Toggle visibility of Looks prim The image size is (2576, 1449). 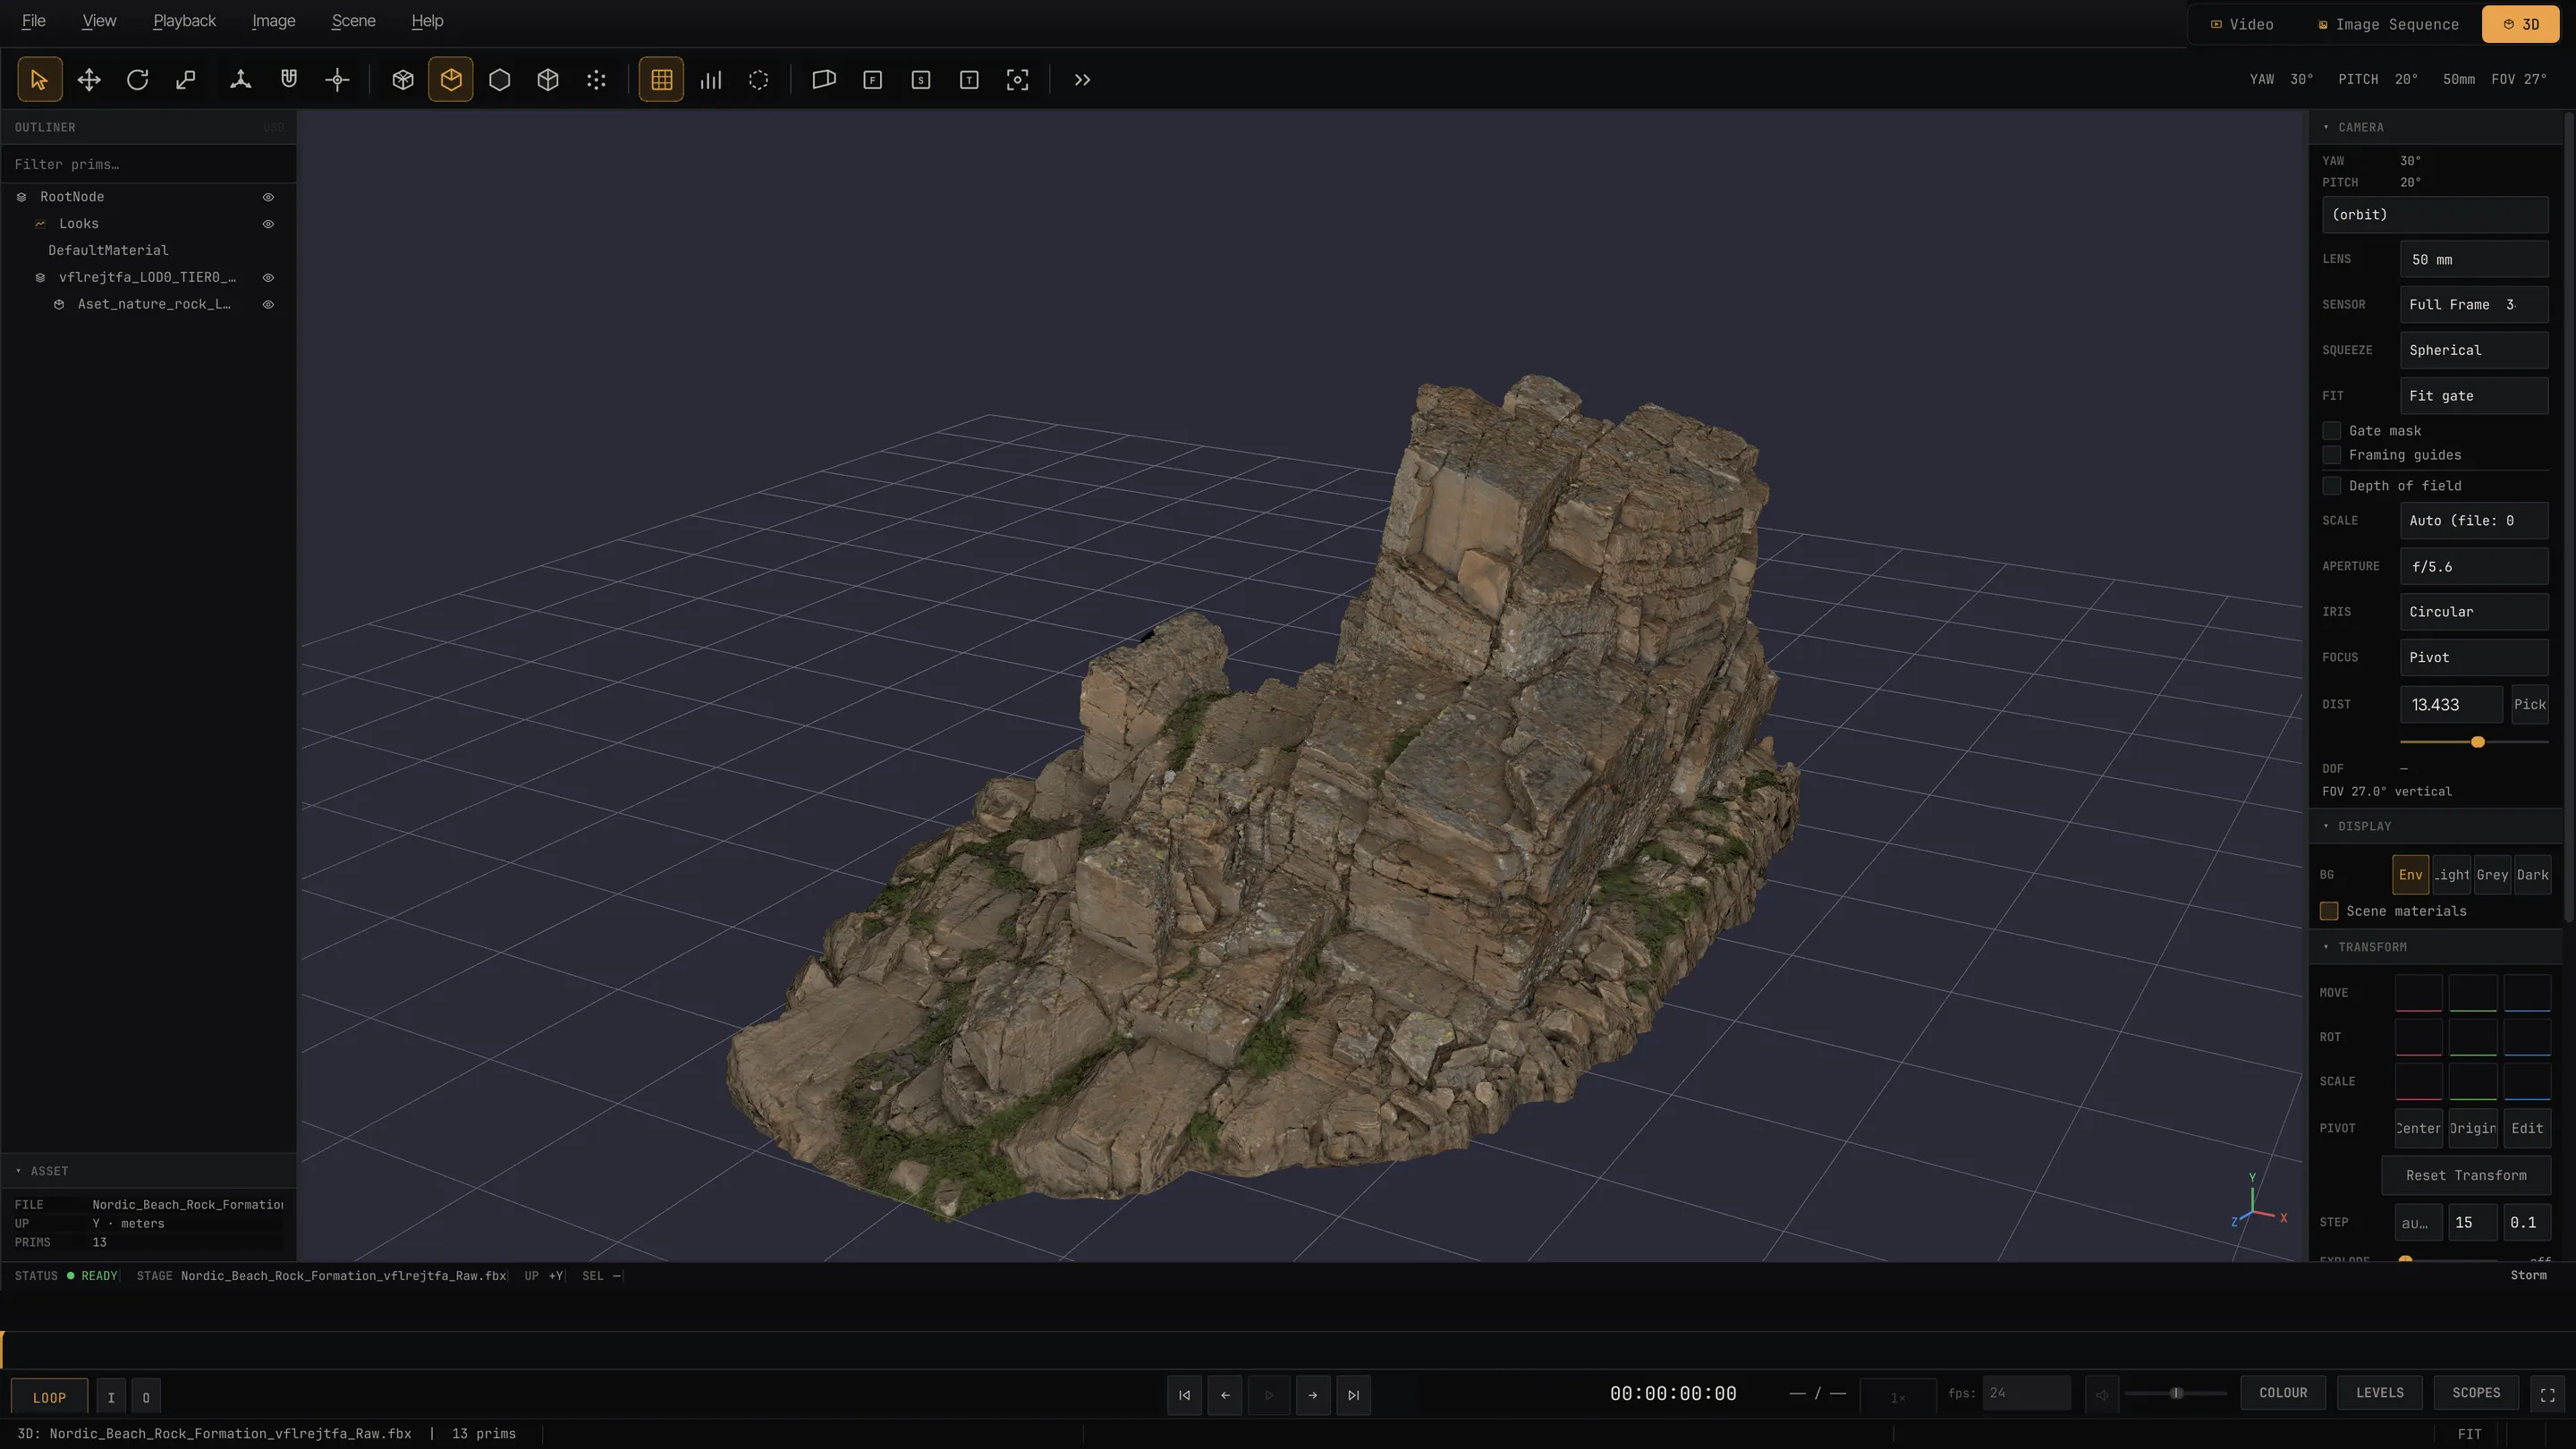point(268,224)
